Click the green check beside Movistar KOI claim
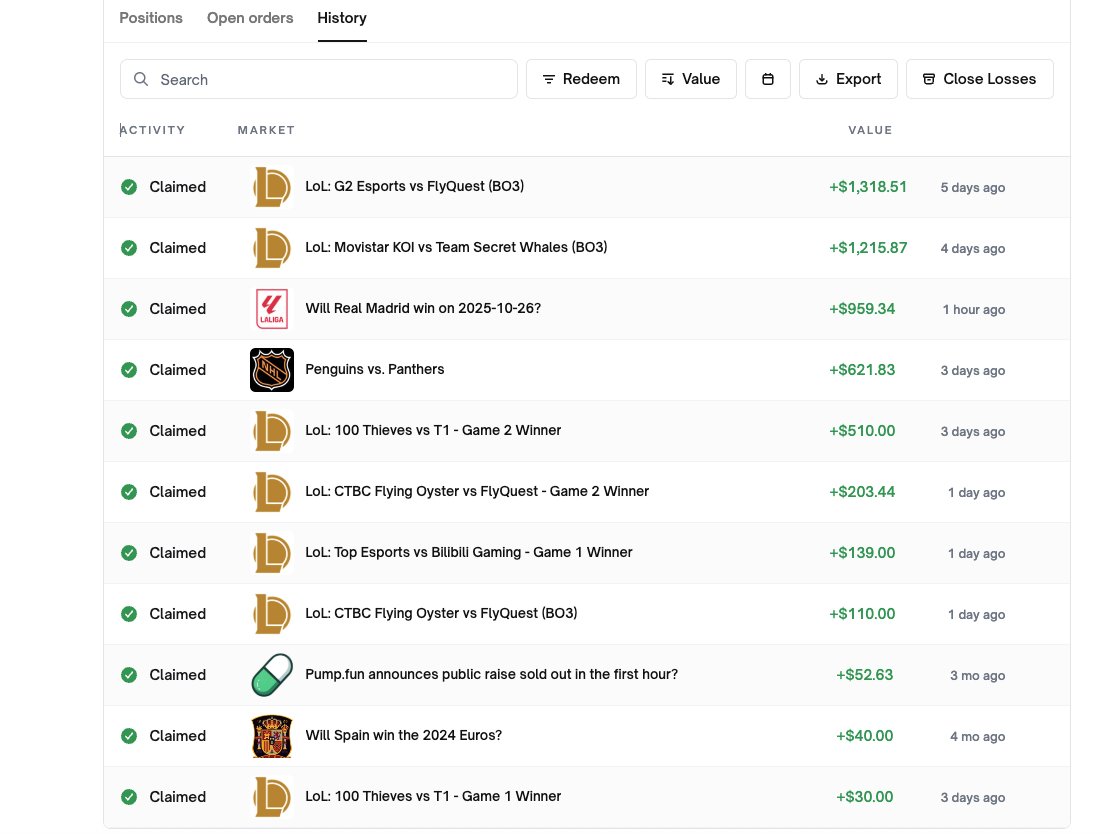1117x834 pixels. [x=129, y=248]
